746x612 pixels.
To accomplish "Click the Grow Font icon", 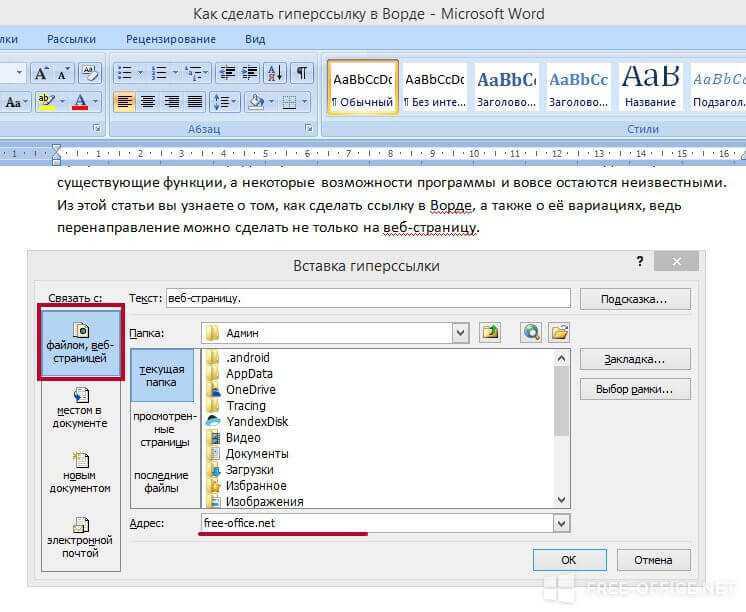I will click(41, 73).
